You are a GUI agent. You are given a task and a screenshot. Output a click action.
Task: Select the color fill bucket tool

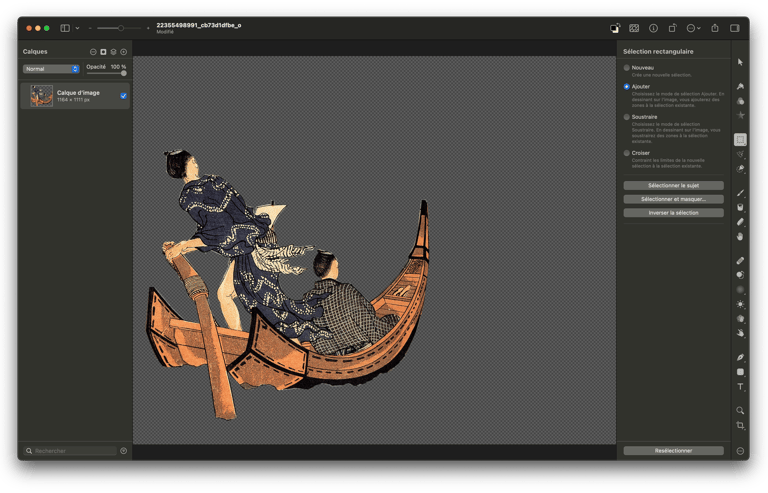pos(740,208)
